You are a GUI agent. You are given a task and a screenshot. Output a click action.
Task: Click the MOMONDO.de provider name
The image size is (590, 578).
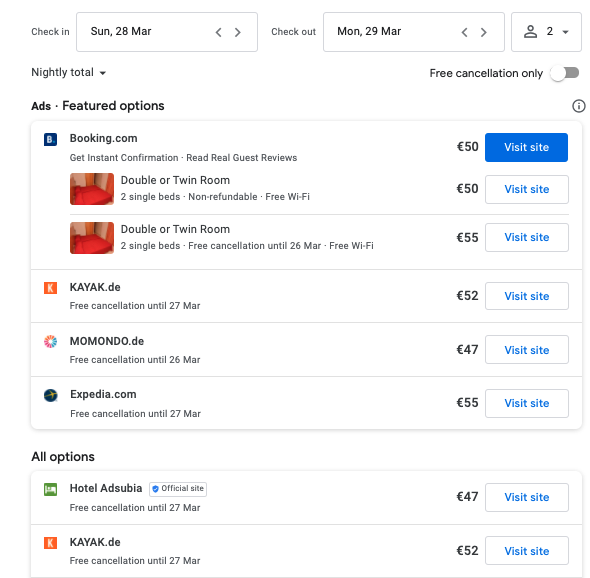pos(107,341)
